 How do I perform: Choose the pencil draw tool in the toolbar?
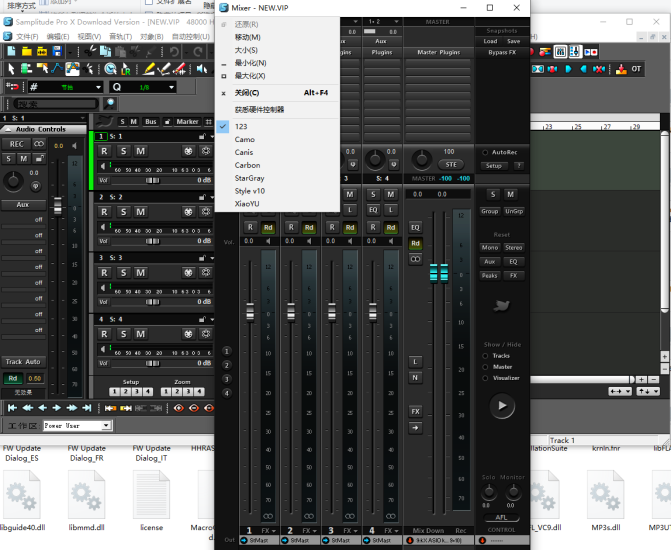click(148, 68)
